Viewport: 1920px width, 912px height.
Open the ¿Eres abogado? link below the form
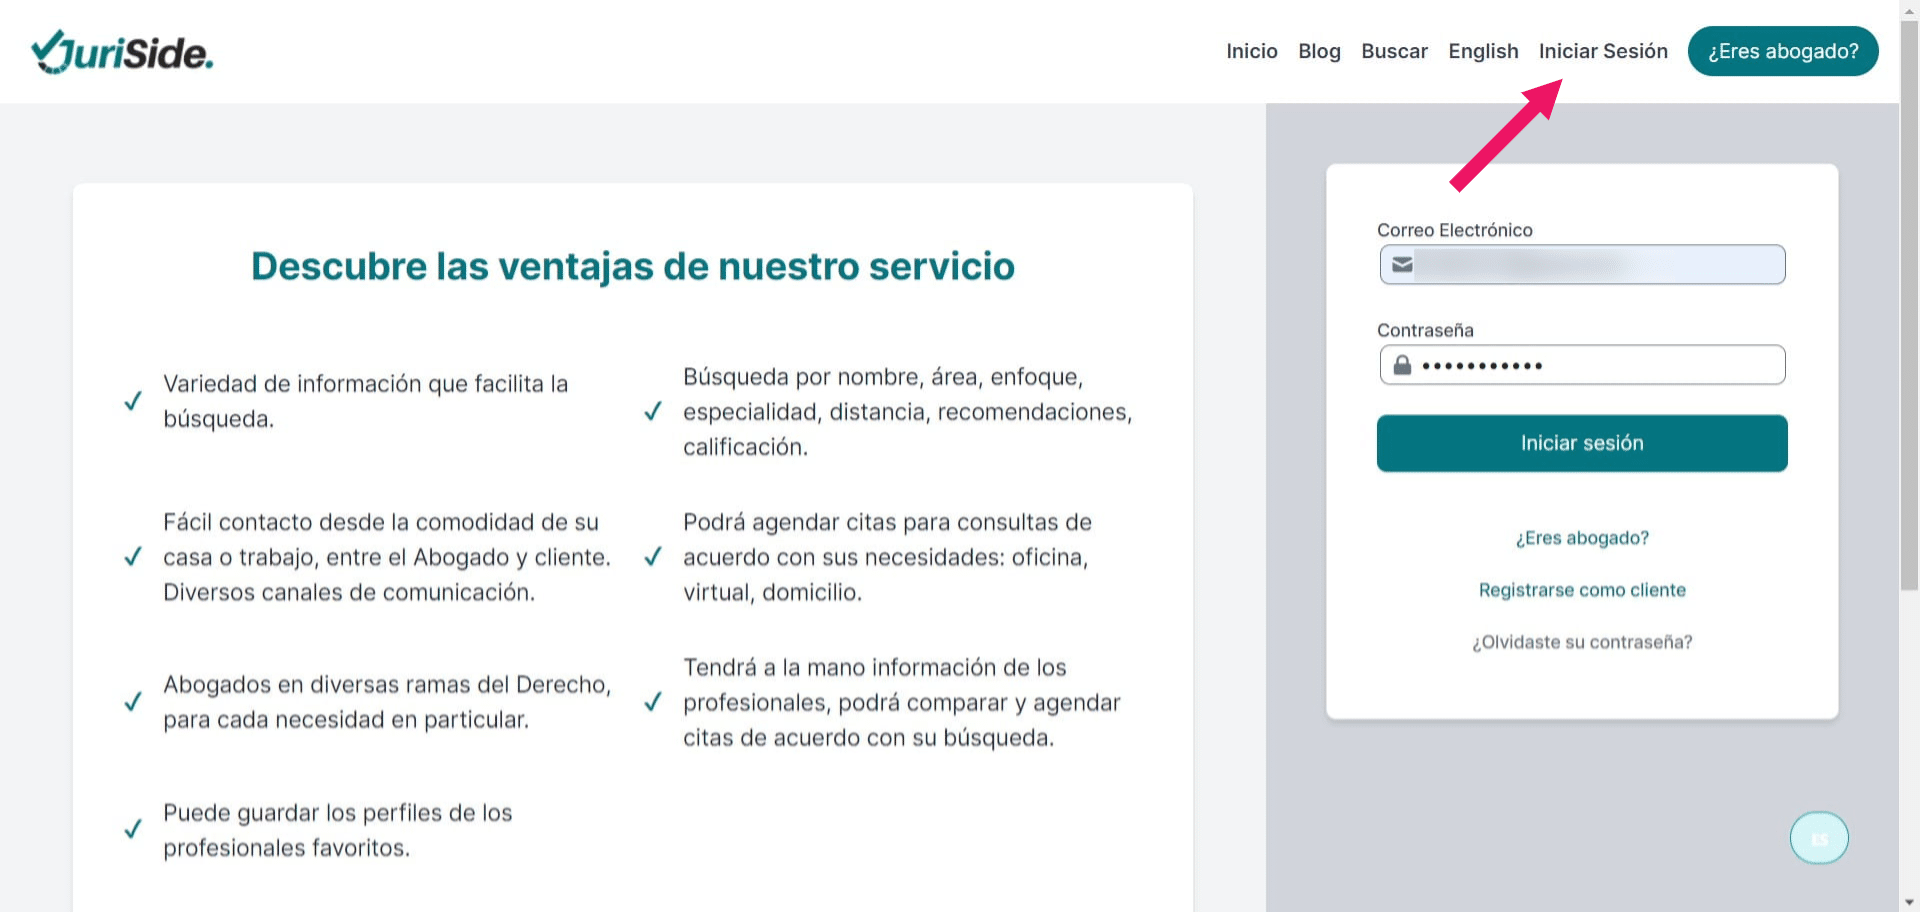click(1581, 538)
